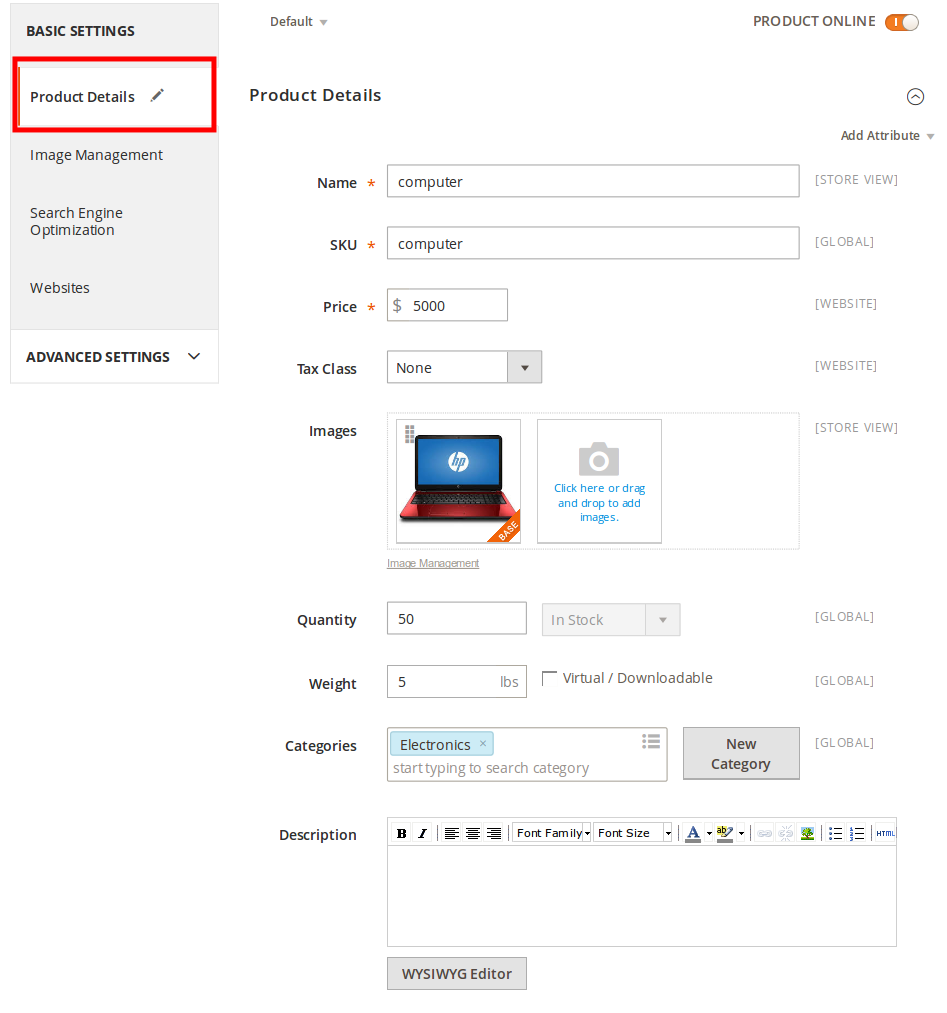
Task: Open the Font Family dropdown
Action: coord(552,833)
